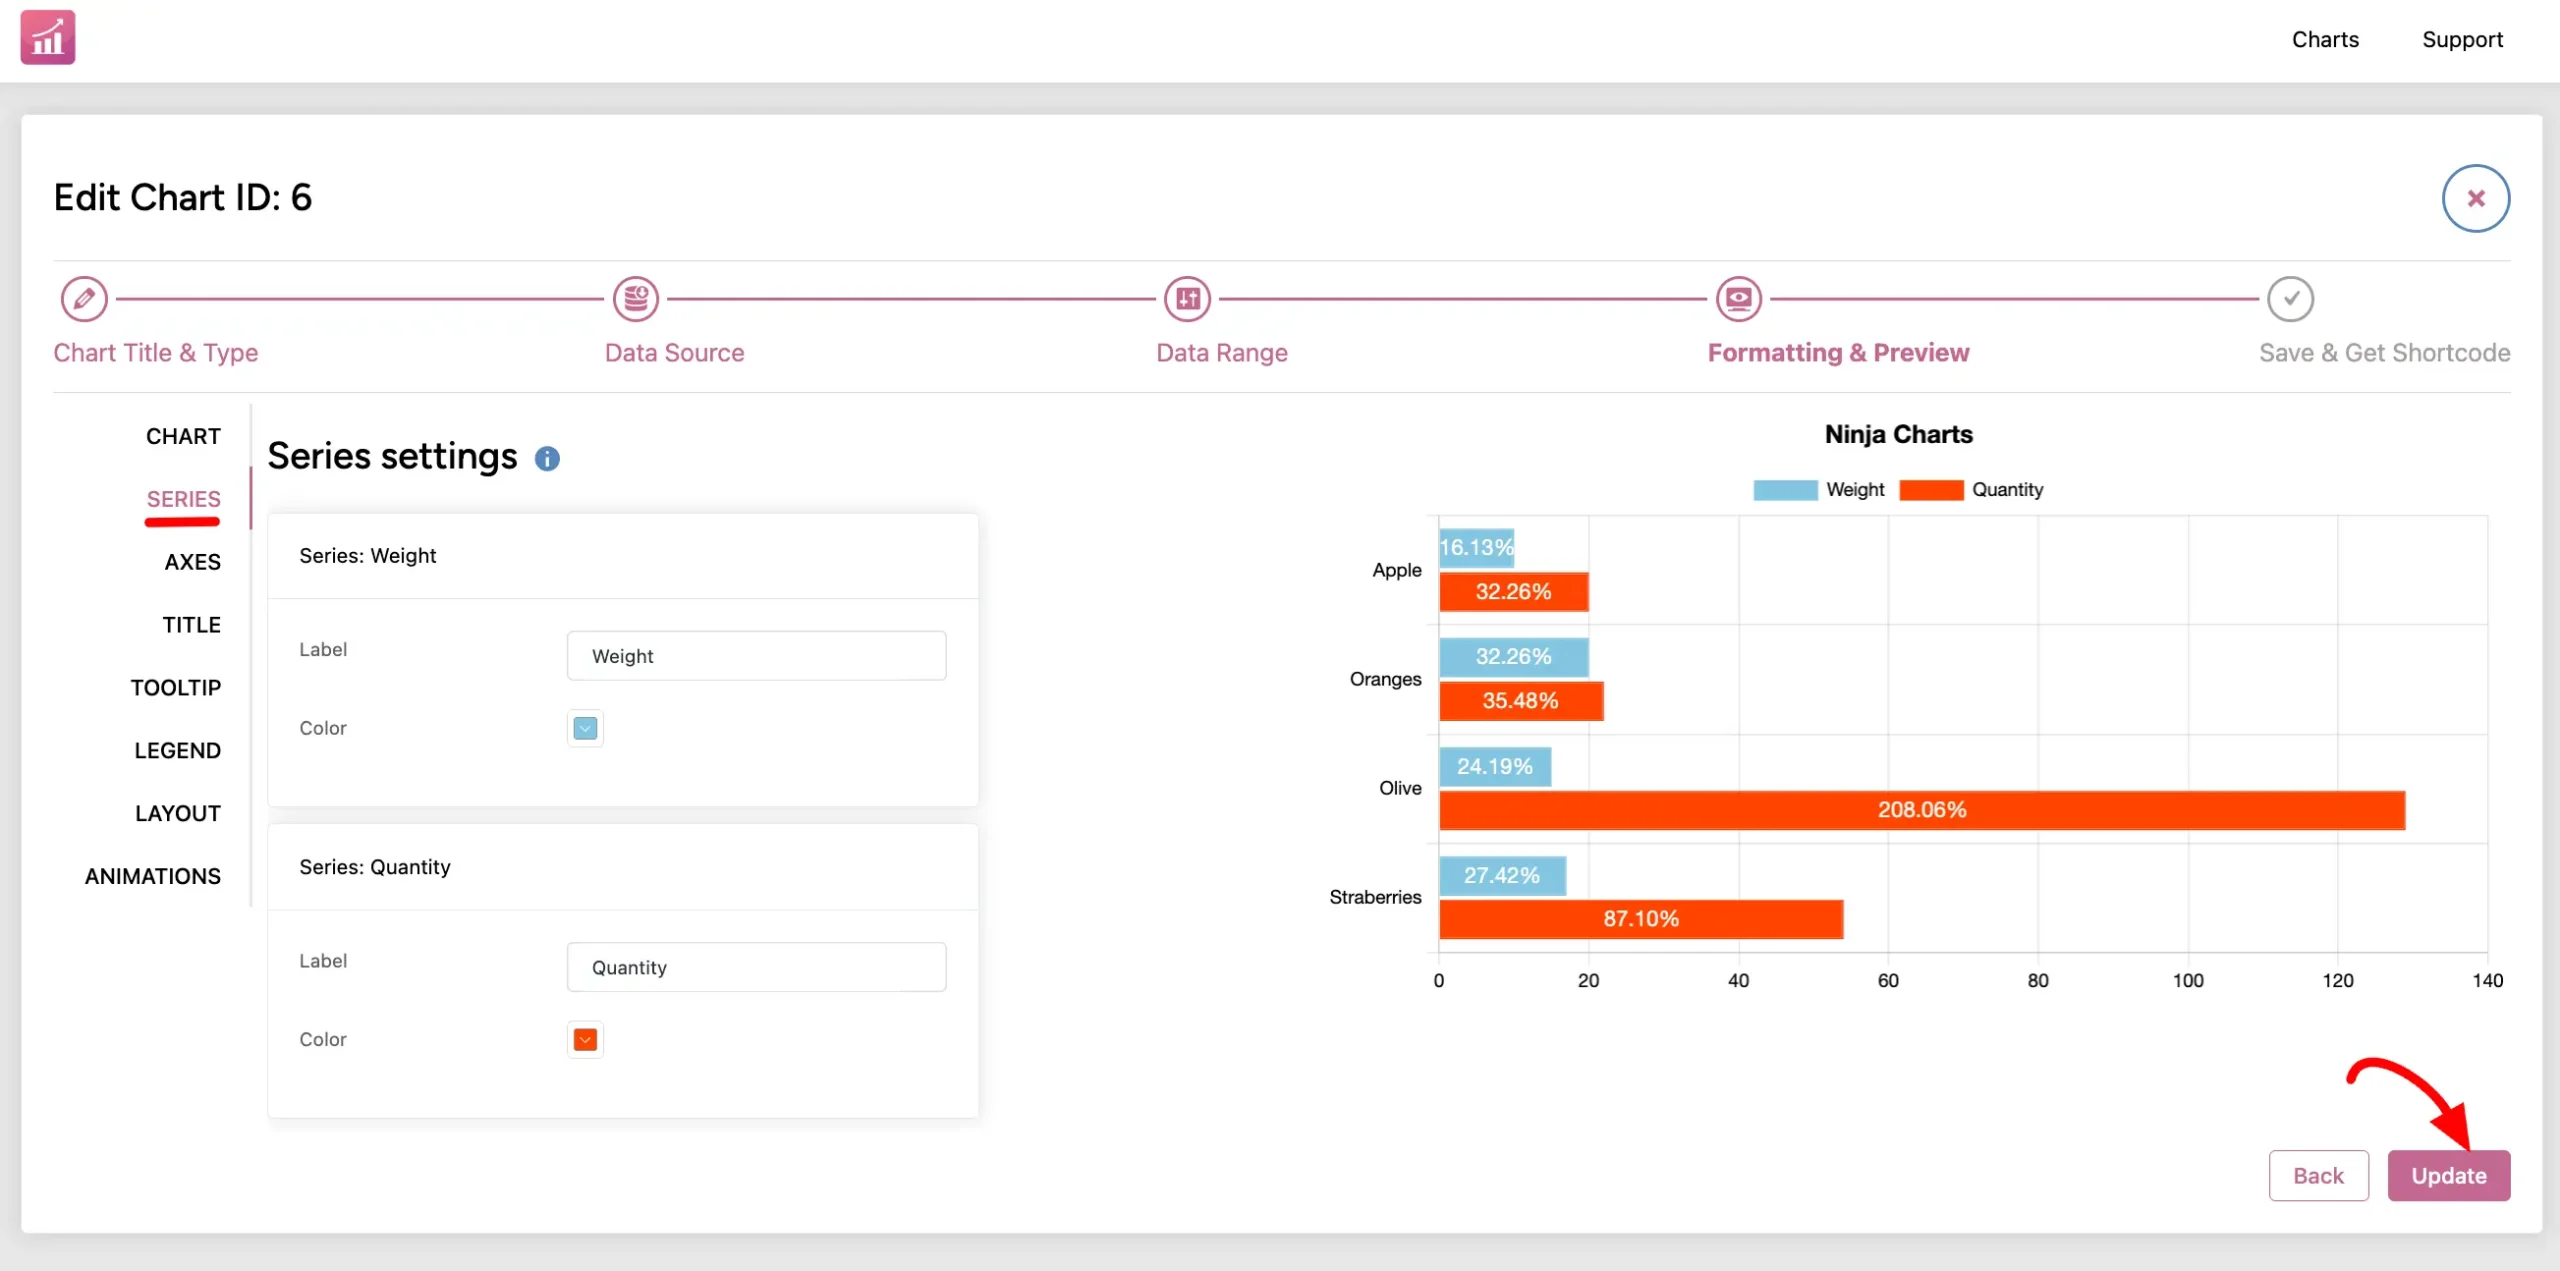Viewport: 2560px width, 1271px height.
Task: Select the Formatting & Preview step label
Action: pos(1838,353)
